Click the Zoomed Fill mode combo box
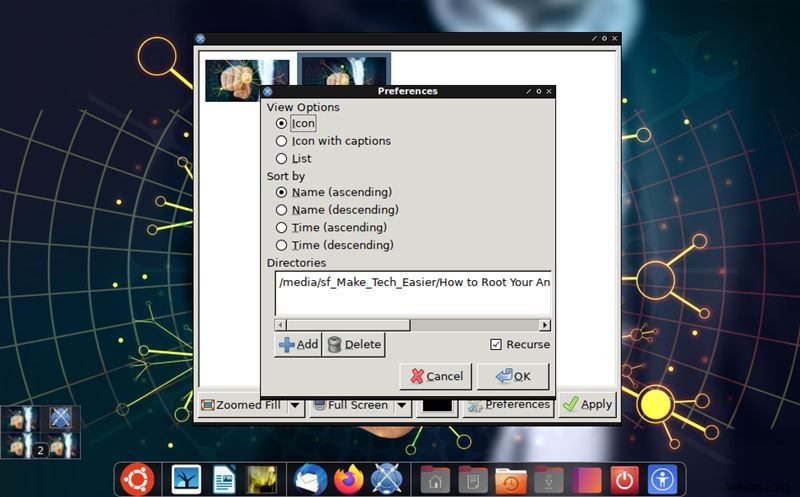 (252, 406)
